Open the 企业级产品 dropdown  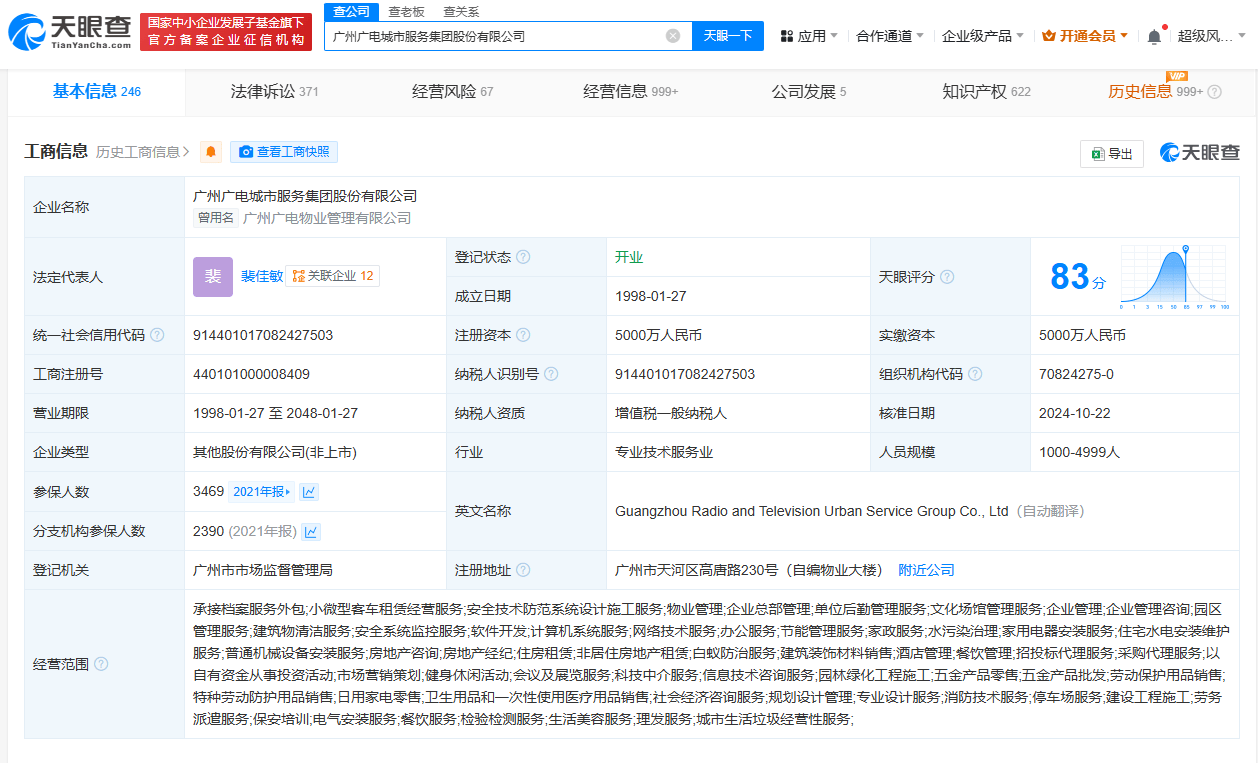[x=982, y=36]
